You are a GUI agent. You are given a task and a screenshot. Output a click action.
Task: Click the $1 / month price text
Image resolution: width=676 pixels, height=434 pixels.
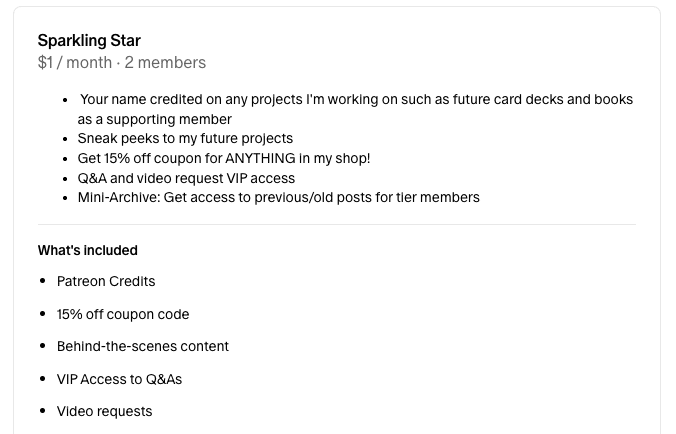[x=75, y=63]
